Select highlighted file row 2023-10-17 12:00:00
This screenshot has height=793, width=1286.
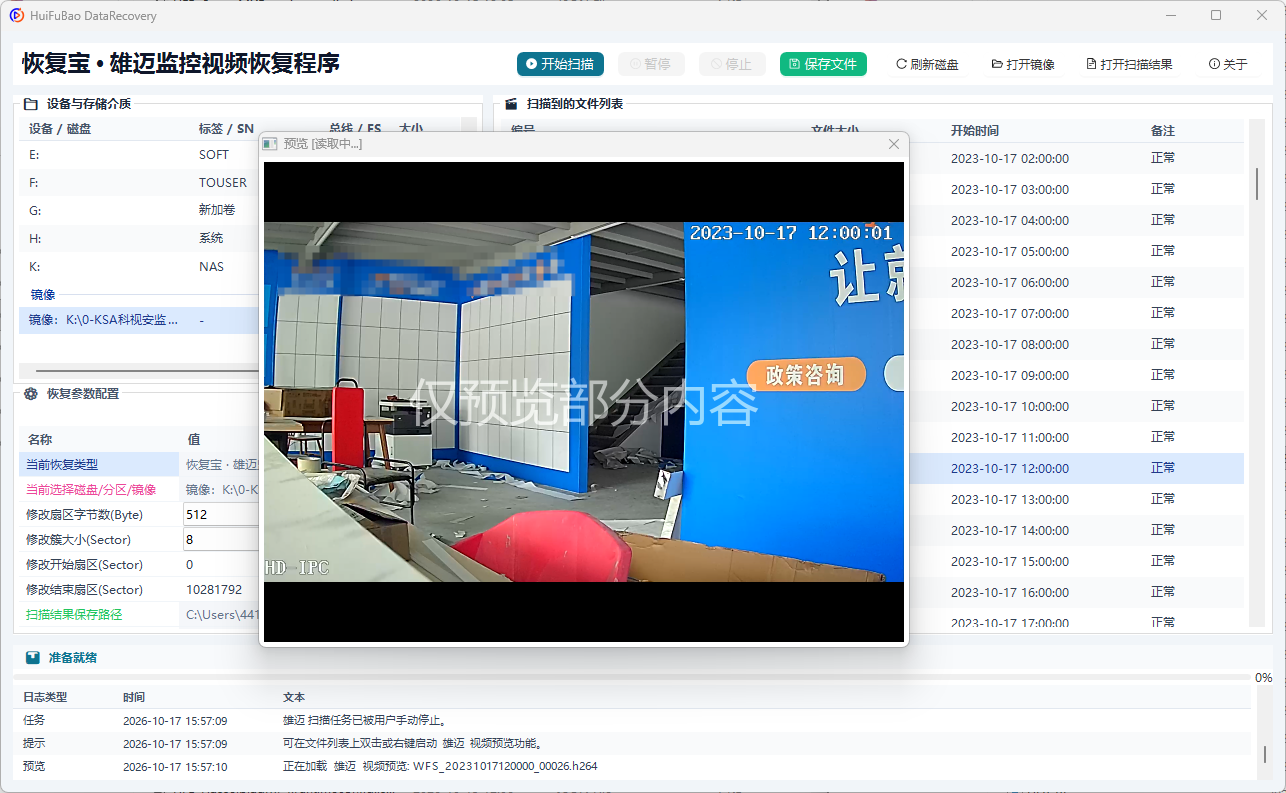tap(1077, 468)
